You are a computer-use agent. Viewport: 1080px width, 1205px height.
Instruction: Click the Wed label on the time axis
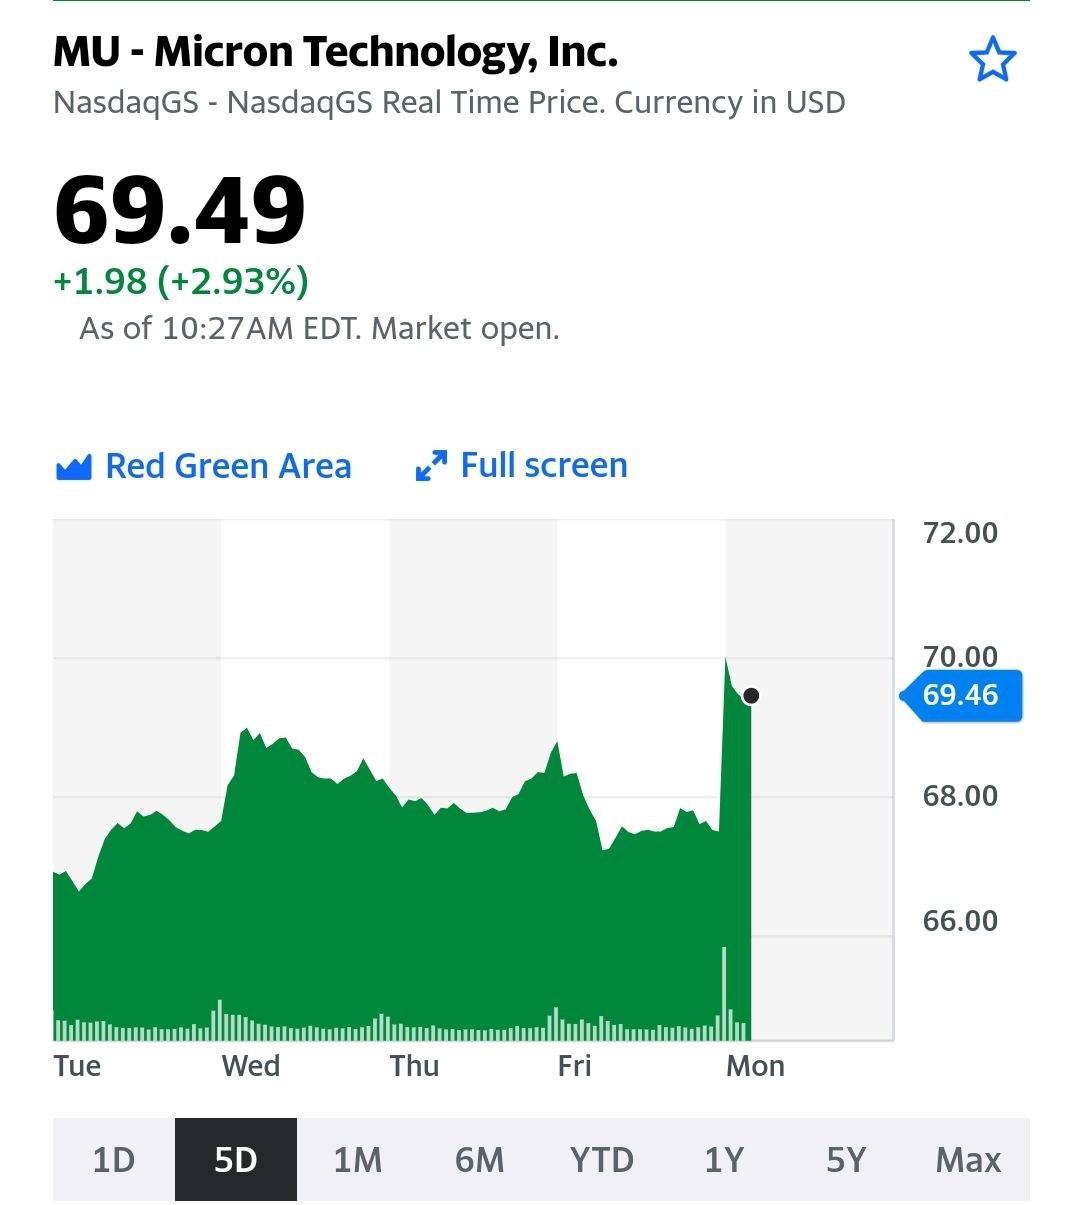(251, 1066)
